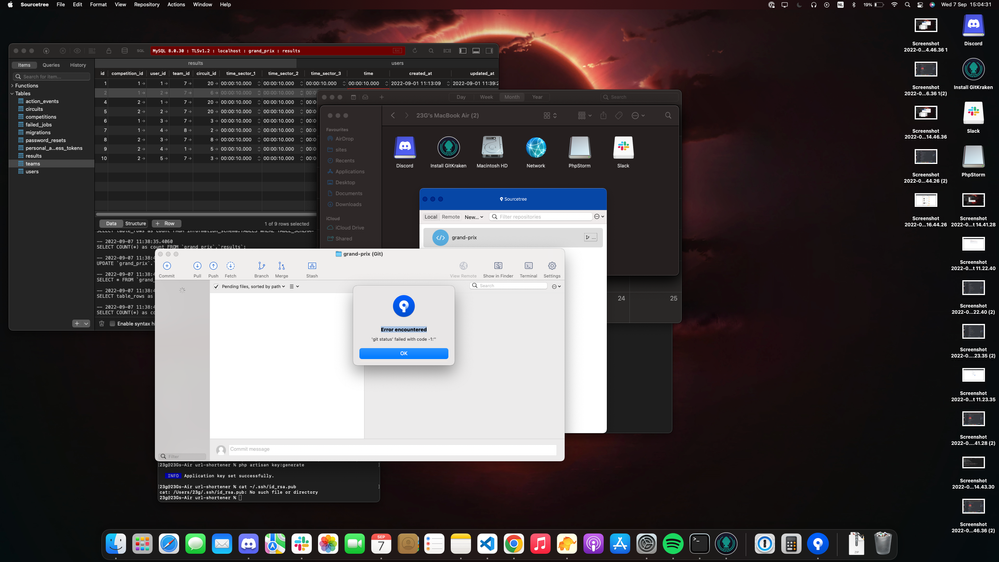Expand the Functions tree node
This screenshot has height=562, width=999.
click(12, 85)
